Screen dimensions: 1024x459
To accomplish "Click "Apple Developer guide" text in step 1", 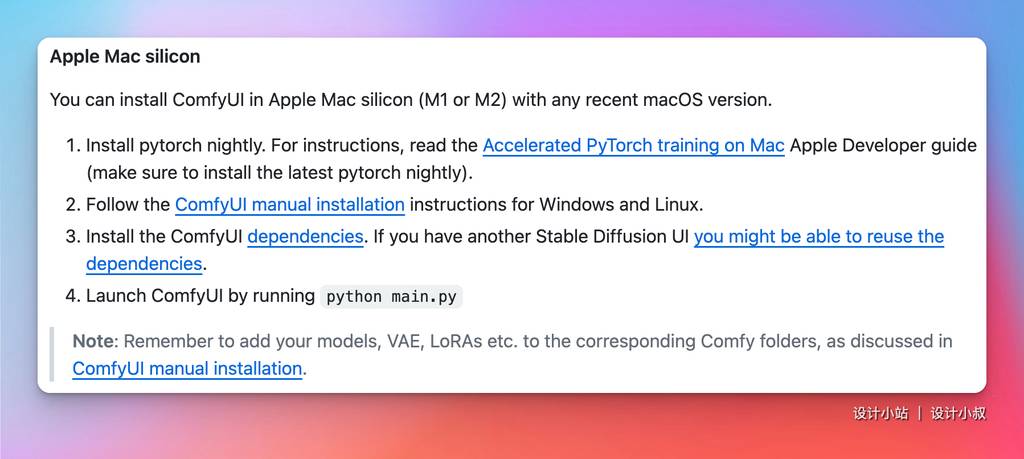I will coord(882,145).
